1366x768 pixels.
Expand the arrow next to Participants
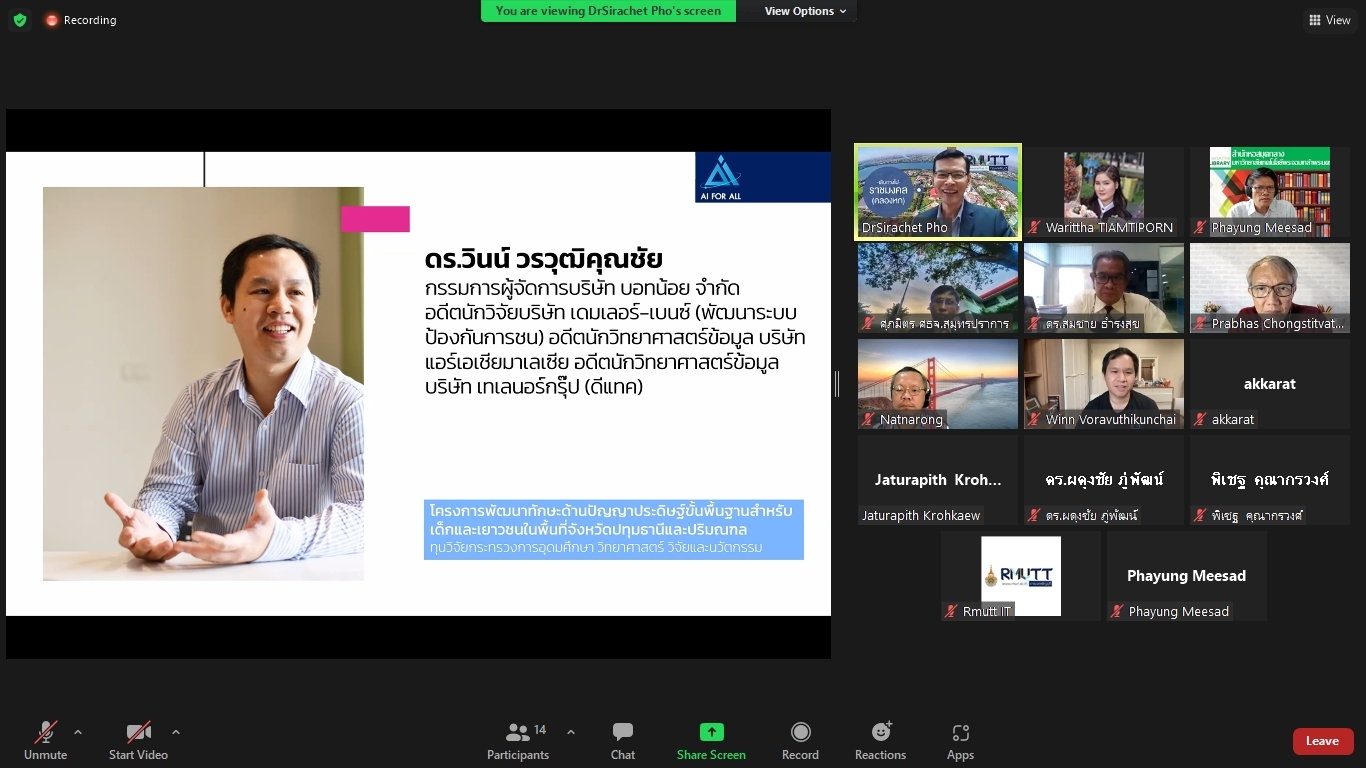[571, 732]
